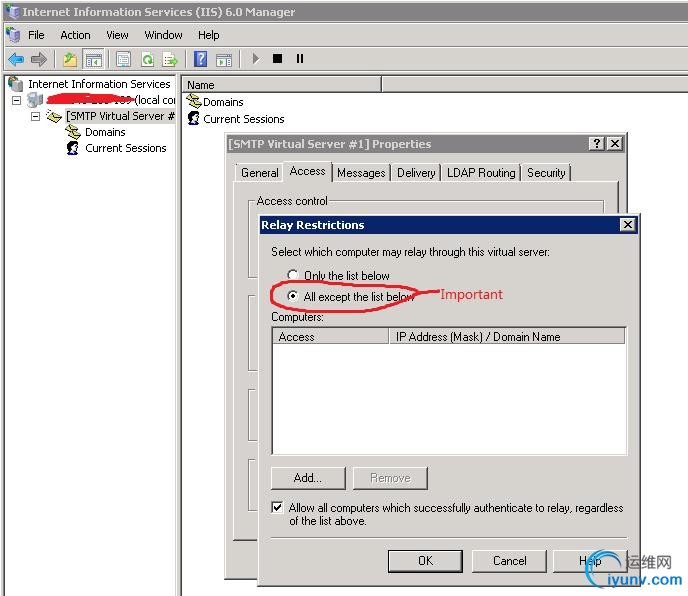Viewport: 688px width, 596px height.
Task: Toggle 'Allow all computers which successfully authenticate' checkbox
Action: tap(277, 508)
